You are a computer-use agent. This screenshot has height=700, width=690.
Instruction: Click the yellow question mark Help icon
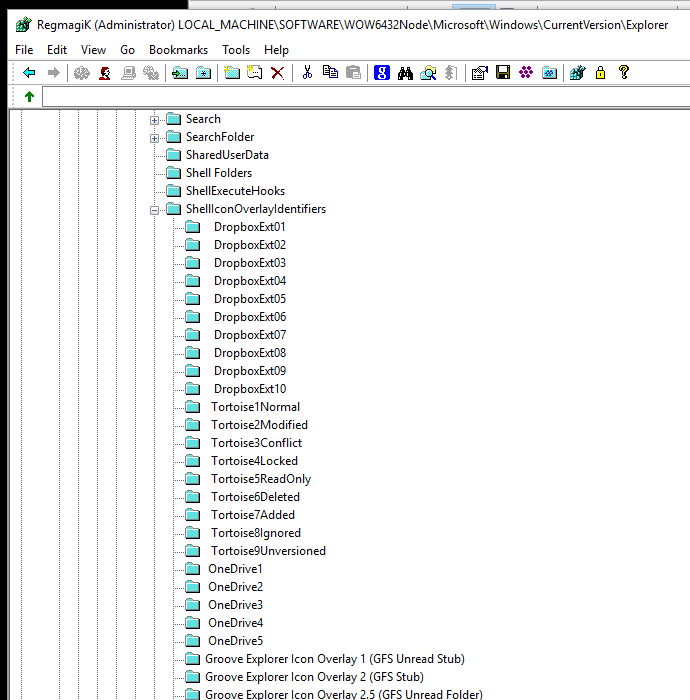624,72
